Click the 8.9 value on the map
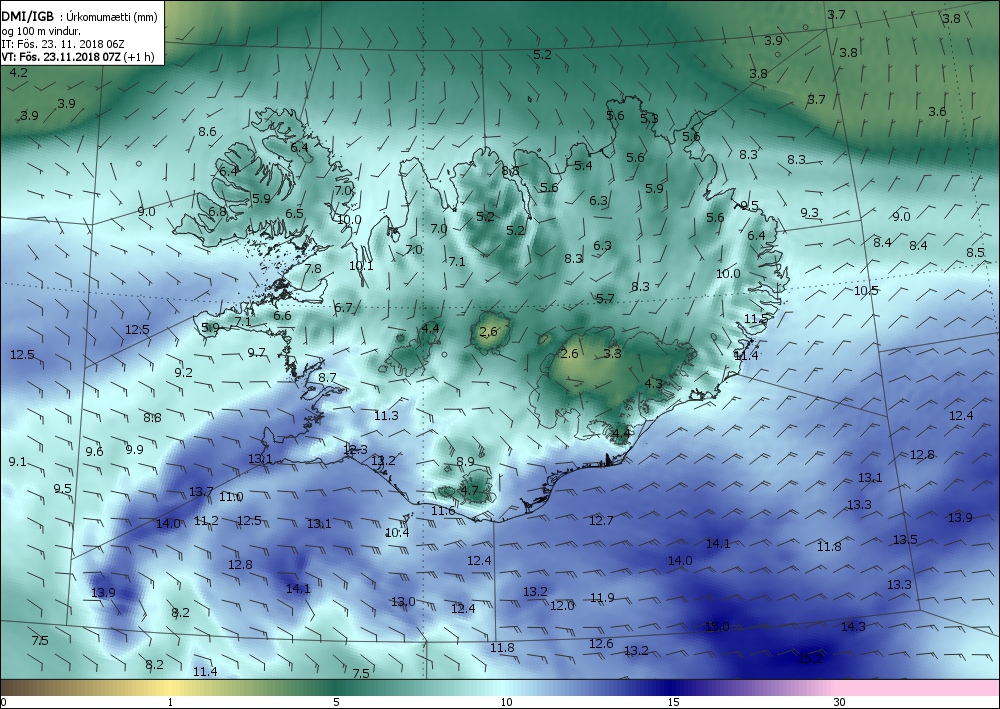The width and height of the screenshot is (1000, 709). click(466, 462)
